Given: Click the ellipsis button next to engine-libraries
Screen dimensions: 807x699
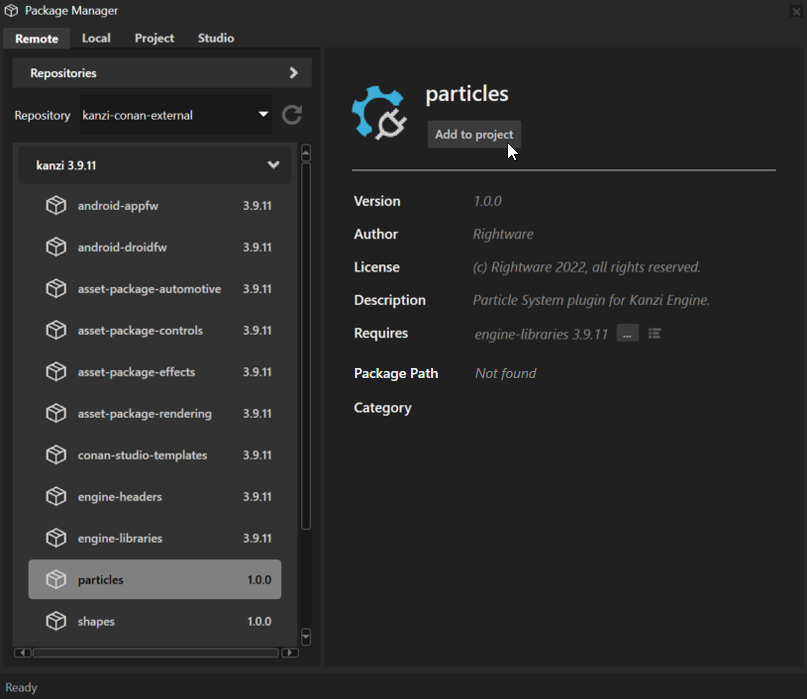Looking at the screenshot, I should click(626, 332).
